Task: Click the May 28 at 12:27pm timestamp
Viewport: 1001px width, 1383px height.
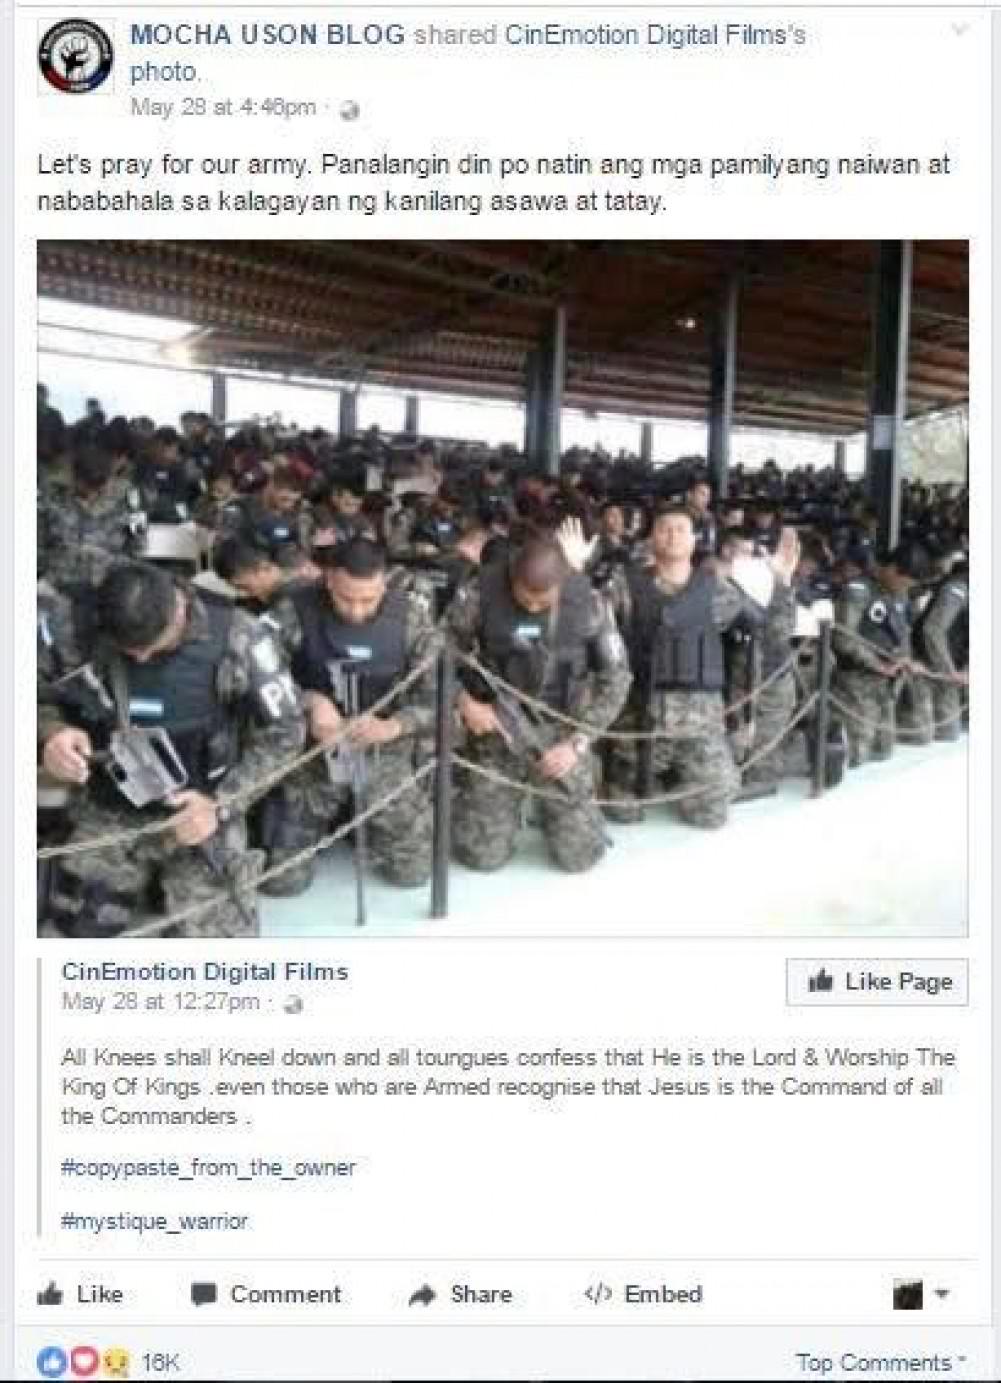Action: pyautogui.click(x=161, y=1001)
